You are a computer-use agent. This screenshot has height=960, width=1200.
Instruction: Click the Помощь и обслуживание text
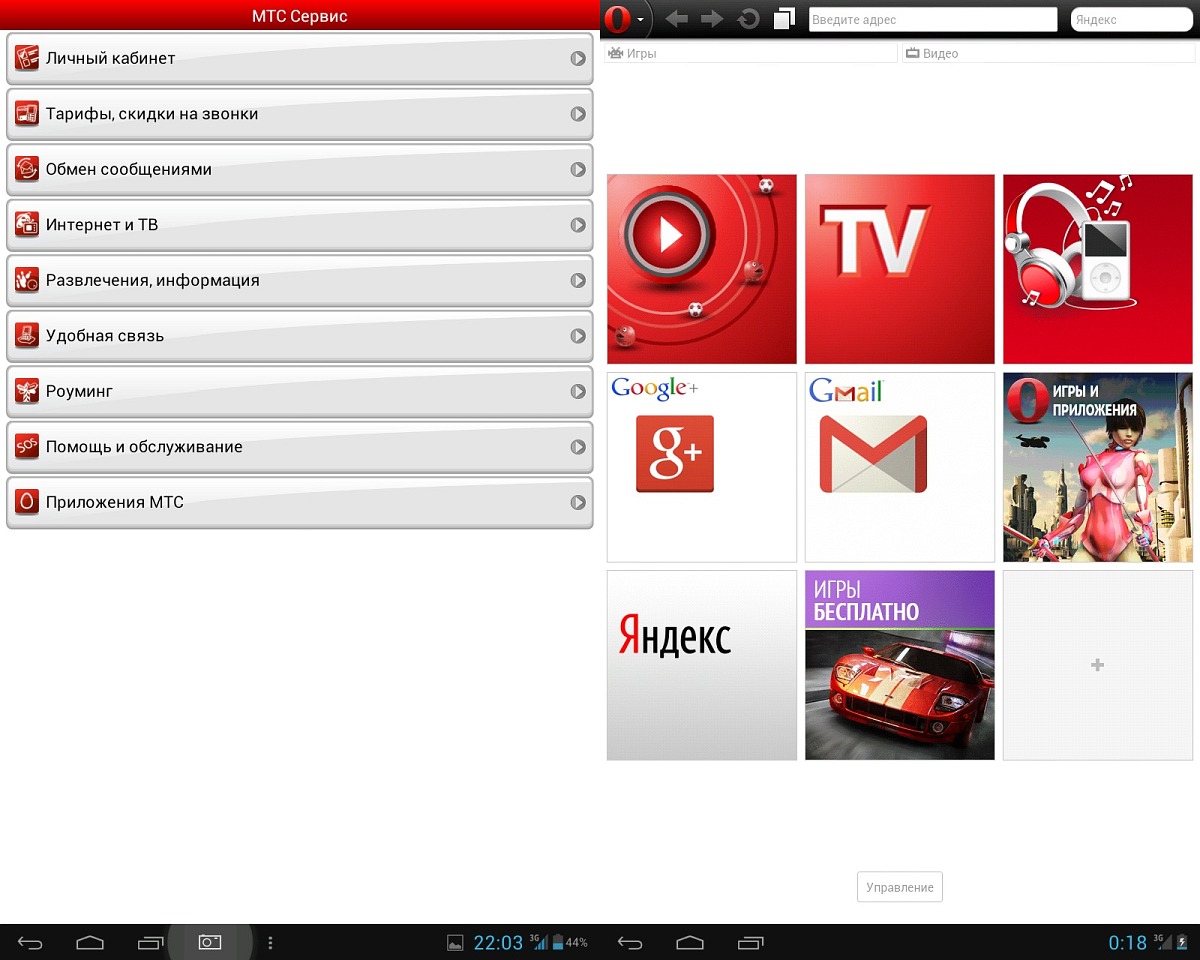144,447
